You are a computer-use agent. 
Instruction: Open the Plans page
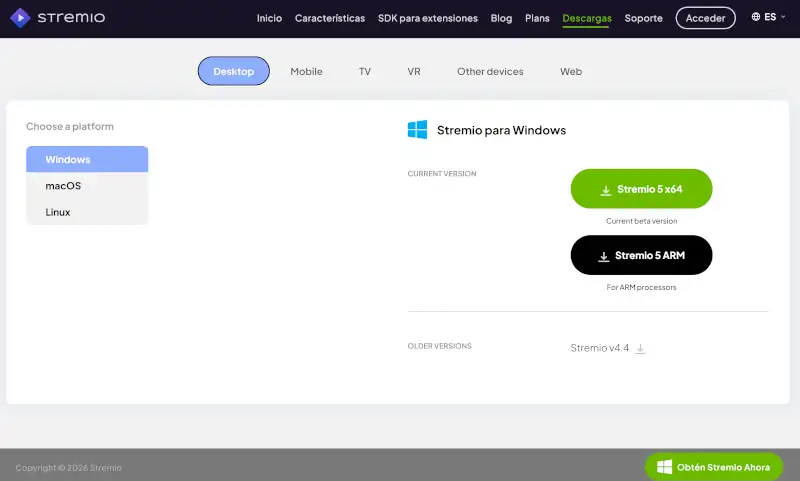pyautogui.click(x=537, y=18)
